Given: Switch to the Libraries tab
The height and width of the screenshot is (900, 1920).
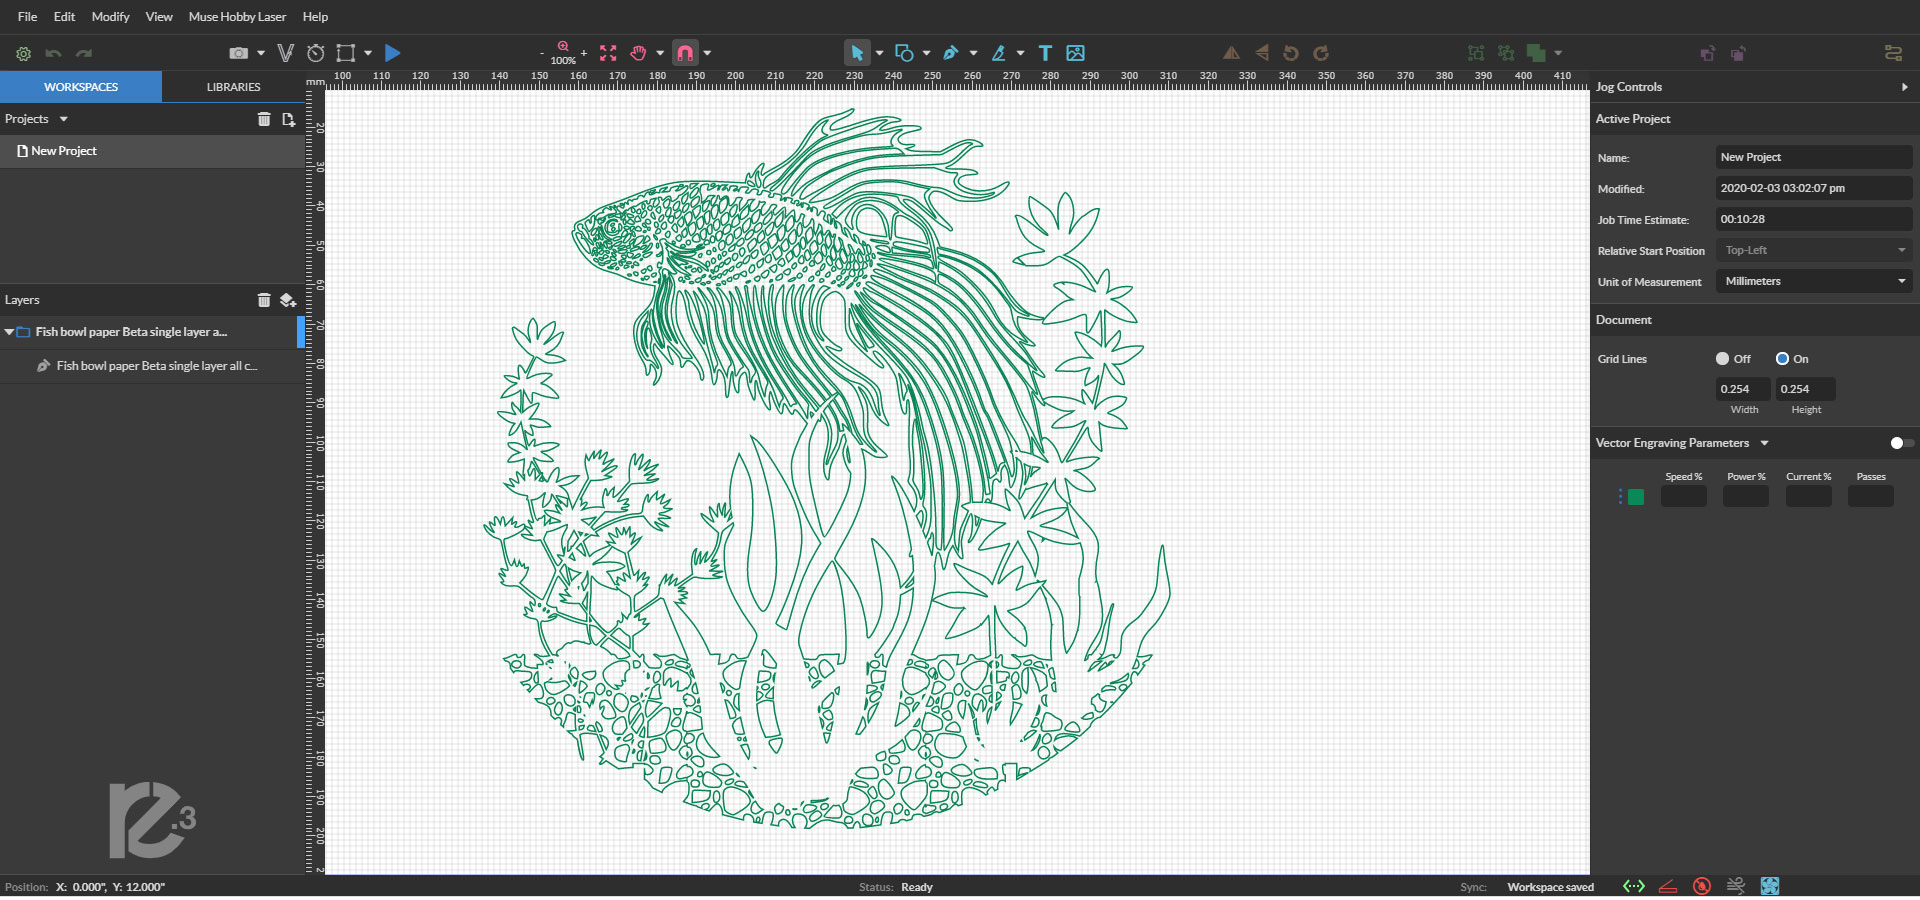Looking at the screenshot, I should pyautogui.click(x=233, y=87).
